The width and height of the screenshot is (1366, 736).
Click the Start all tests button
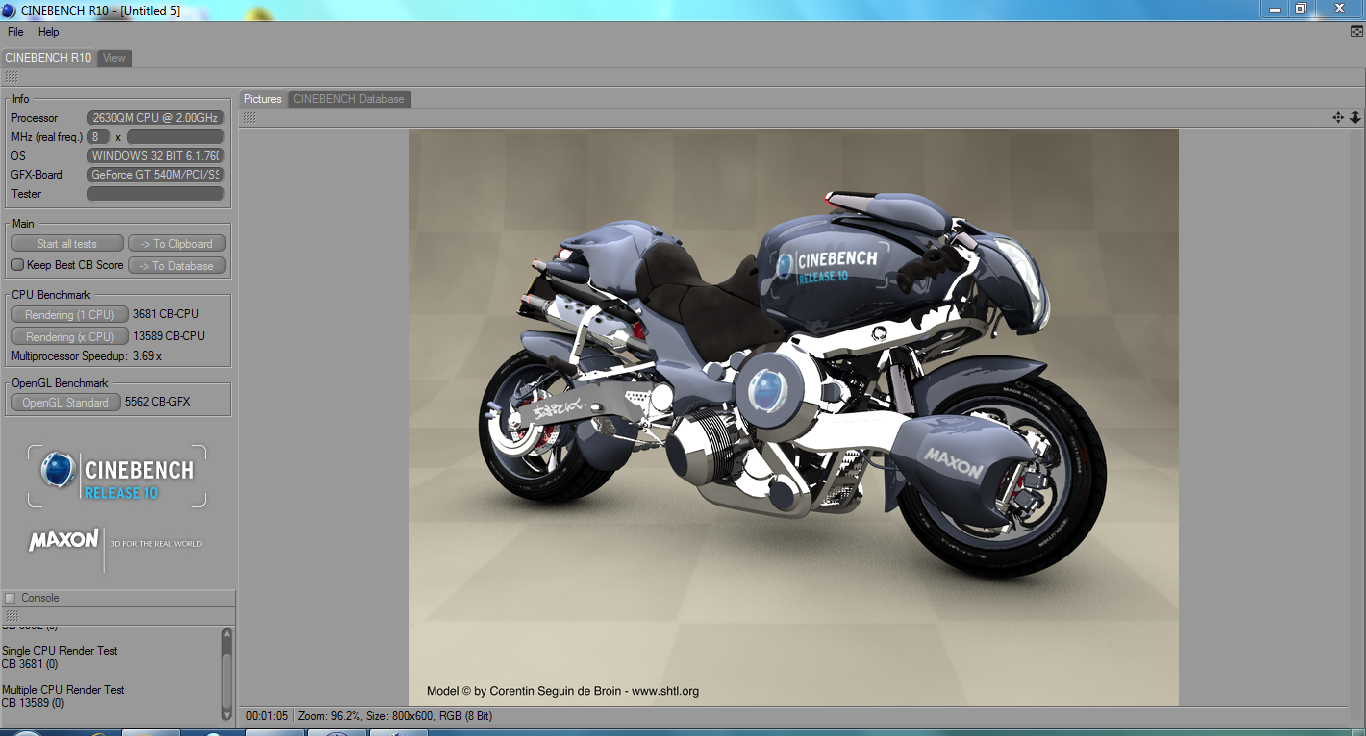(x=67, y=244)
